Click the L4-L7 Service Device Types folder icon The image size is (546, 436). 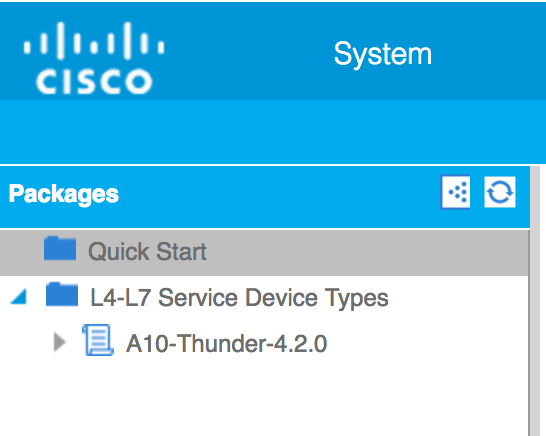click(x=62, y=295)
